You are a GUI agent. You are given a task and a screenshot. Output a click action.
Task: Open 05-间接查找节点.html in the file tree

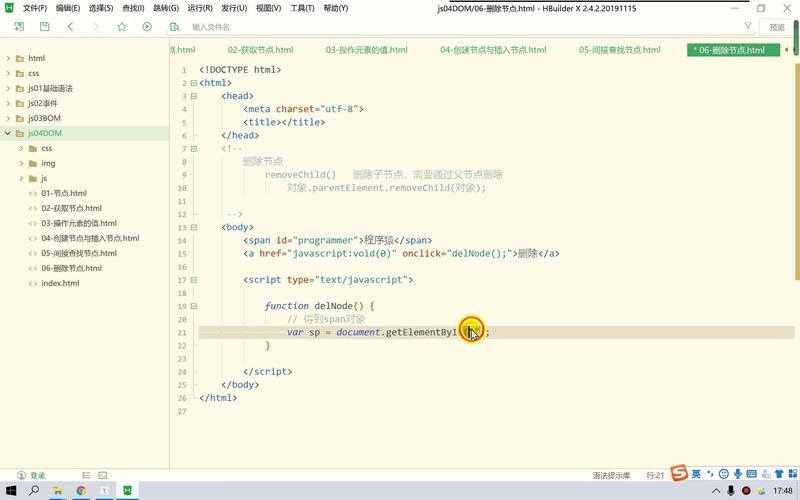point(79,253)
